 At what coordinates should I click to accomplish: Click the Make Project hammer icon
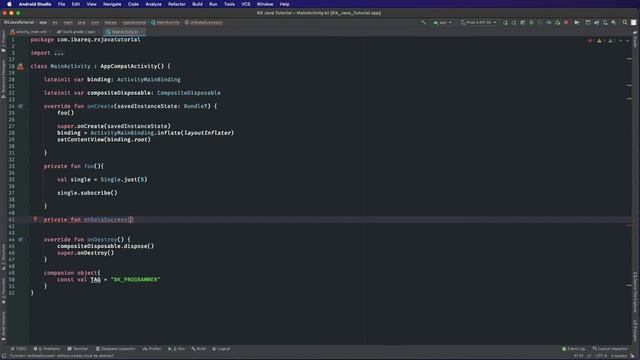click(423, 22)
